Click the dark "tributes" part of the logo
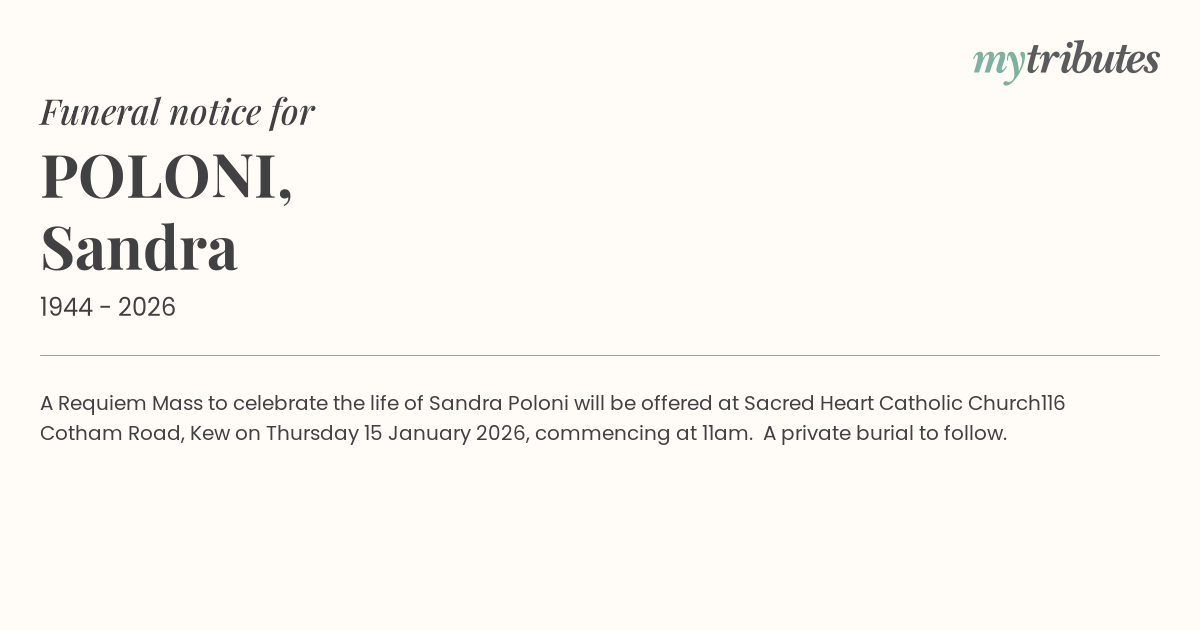Screen dimensions: 1200x630 1092,59
